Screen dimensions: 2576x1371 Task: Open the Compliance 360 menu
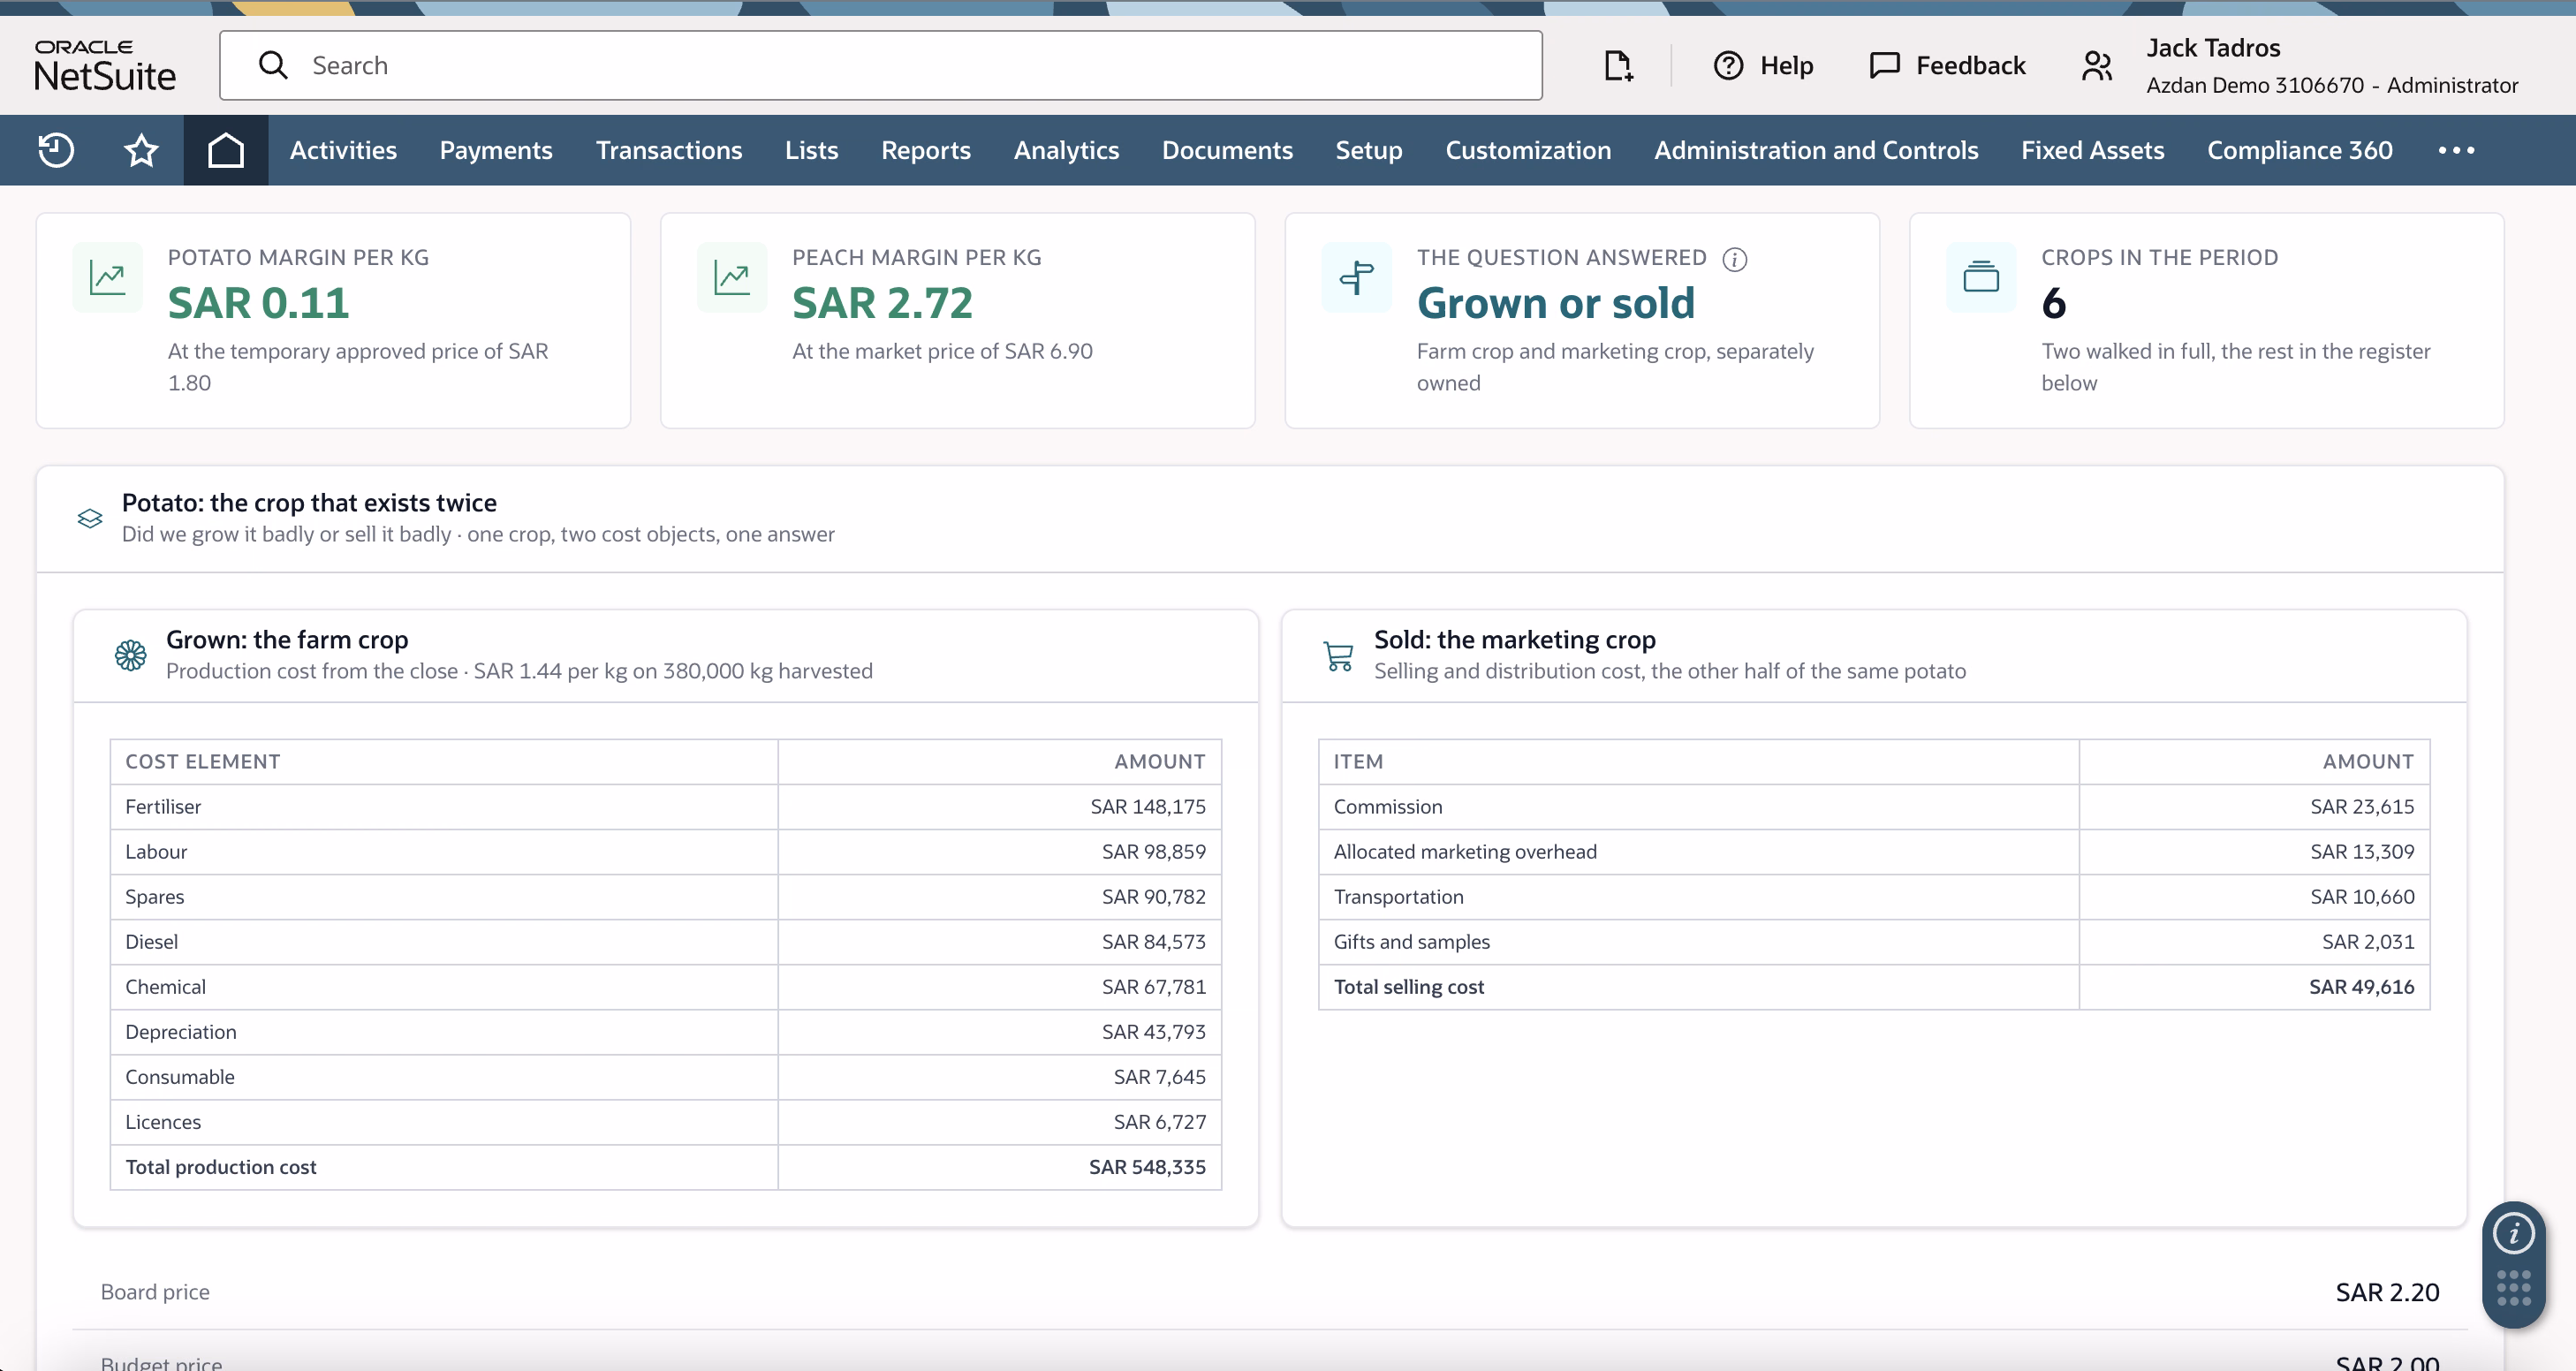click(x=2300, y=150)
